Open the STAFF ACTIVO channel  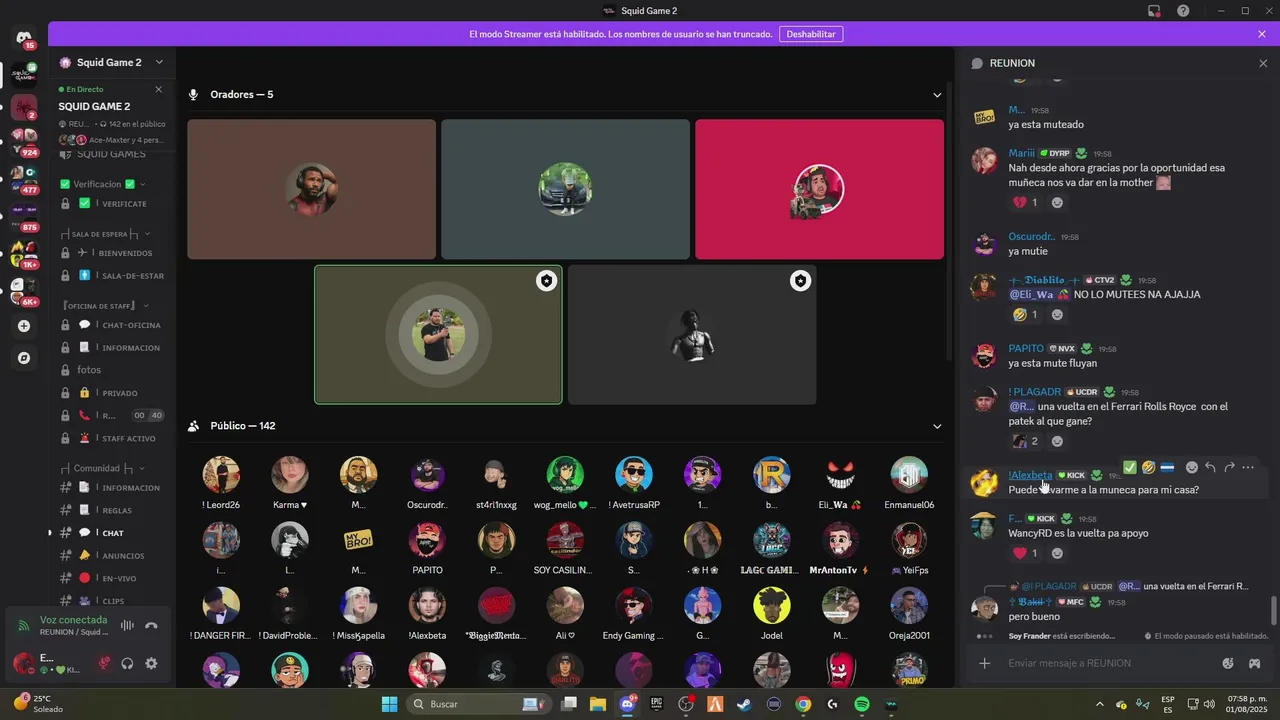112,438
